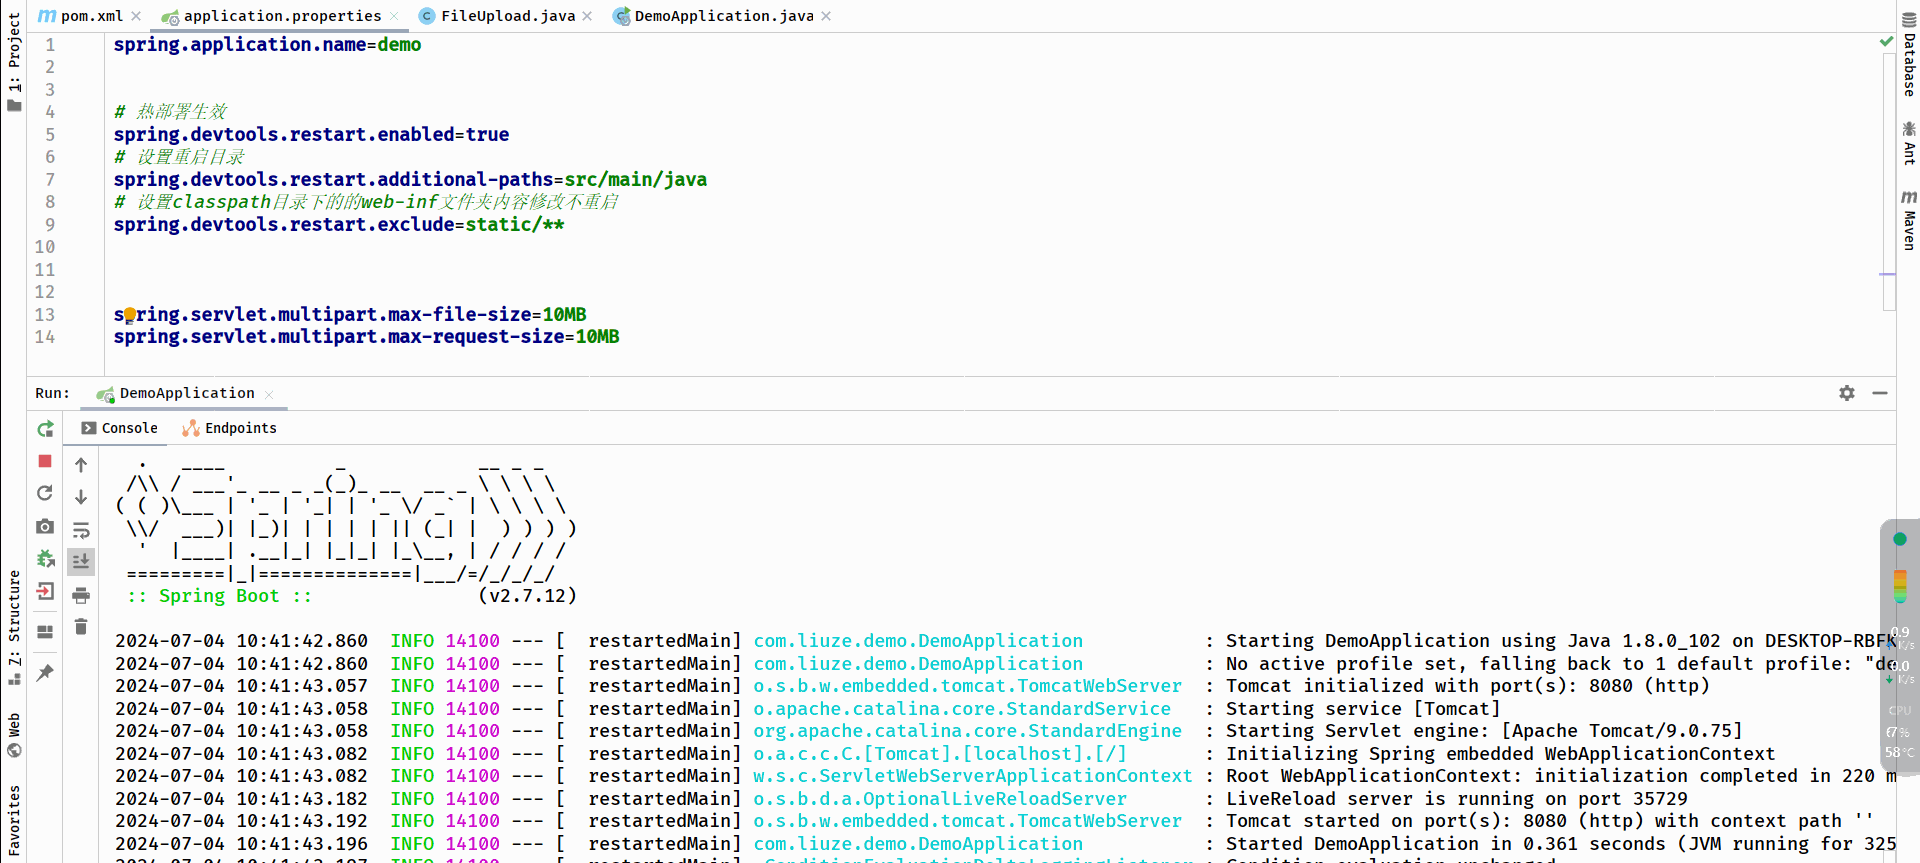Viewport: 1920px width, 863px height.
Task: Open the Ant tool window
Action: (x=1909, y=143)
